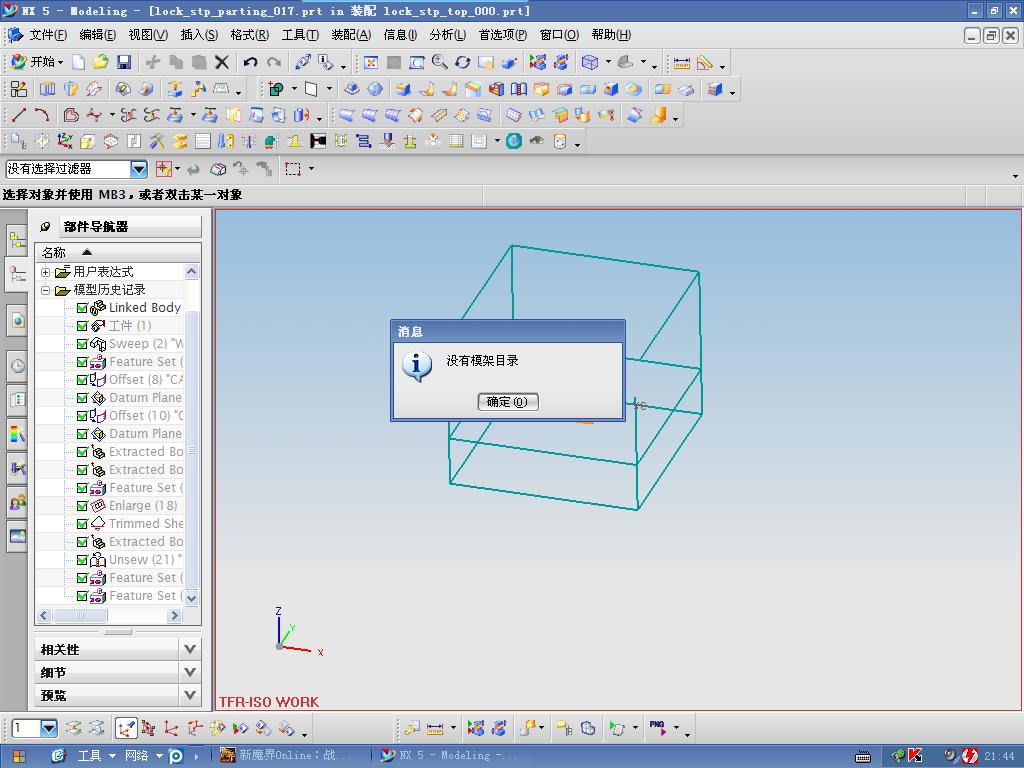Click the WCS orientation icon
The width and height of the screenshot is (1024, 768).
pyautogui.click(x=65, y=140)
